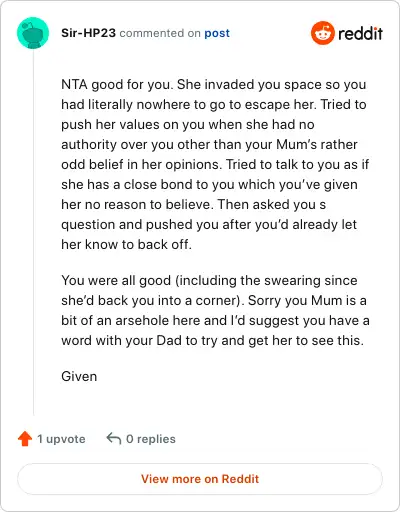Click the line starting "question and pushed you"
This screenshot has width=400, height=512.
click(x=209, y=224)
